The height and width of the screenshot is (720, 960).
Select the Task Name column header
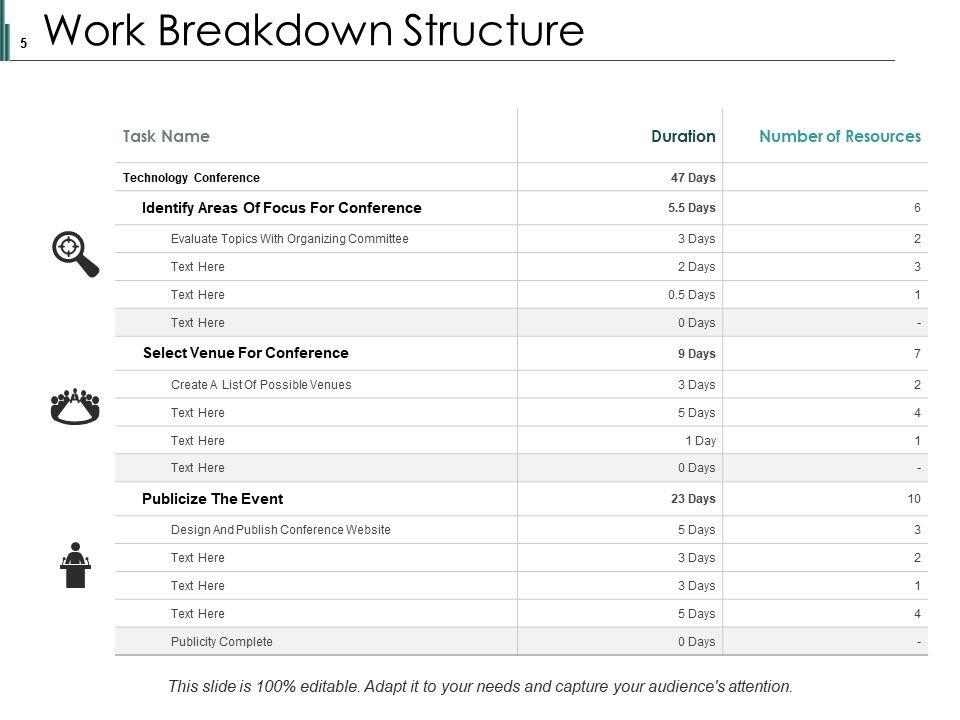pos(166,136)
